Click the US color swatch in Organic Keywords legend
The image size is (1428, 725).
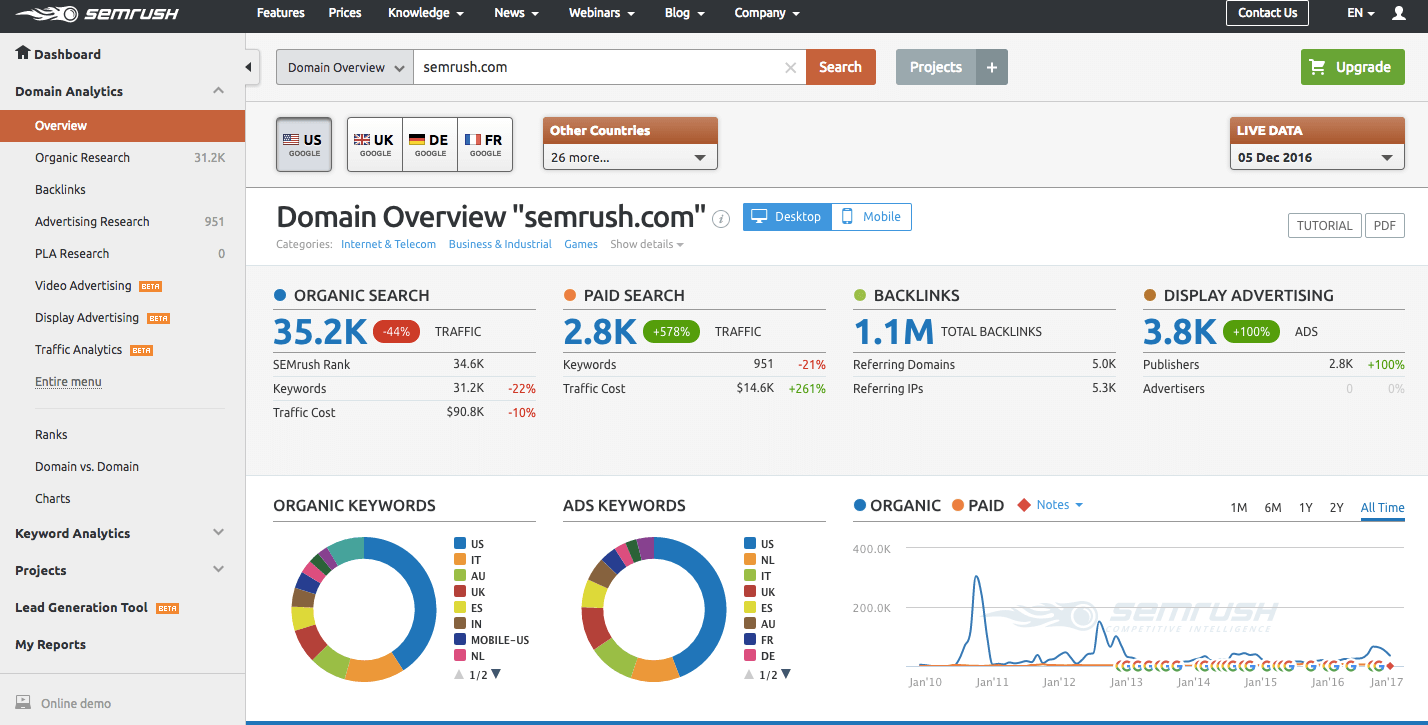coord(460,544)
